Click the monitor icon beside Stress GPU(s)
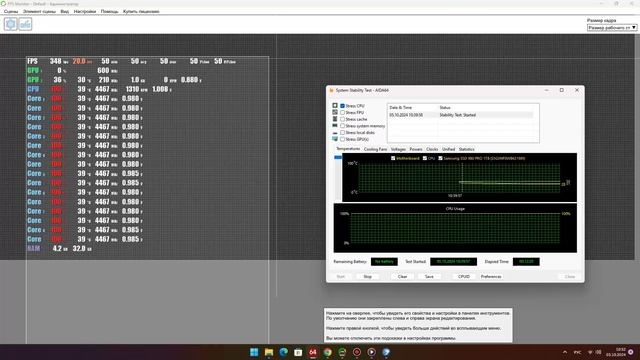Image resolution: width=640 pixels, height=360 pixels. pyautogui.click(x=335, y=139)
